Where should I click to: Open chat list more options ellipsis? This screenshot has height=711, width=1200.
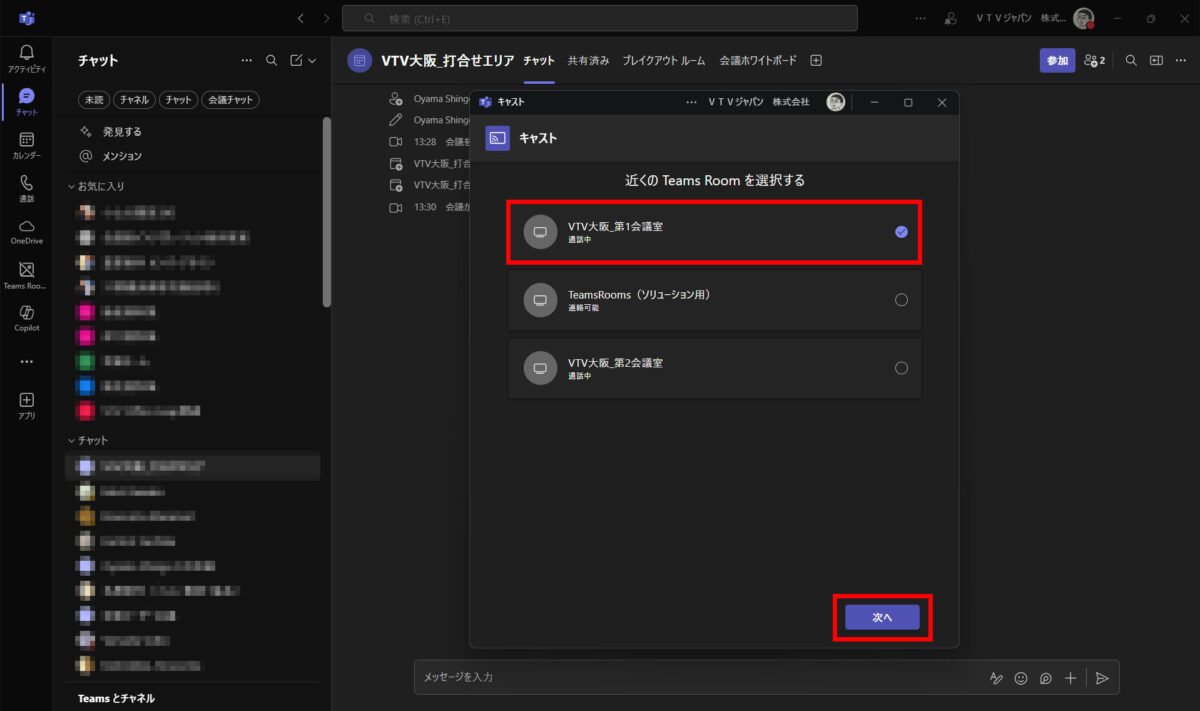pos(247,60)
